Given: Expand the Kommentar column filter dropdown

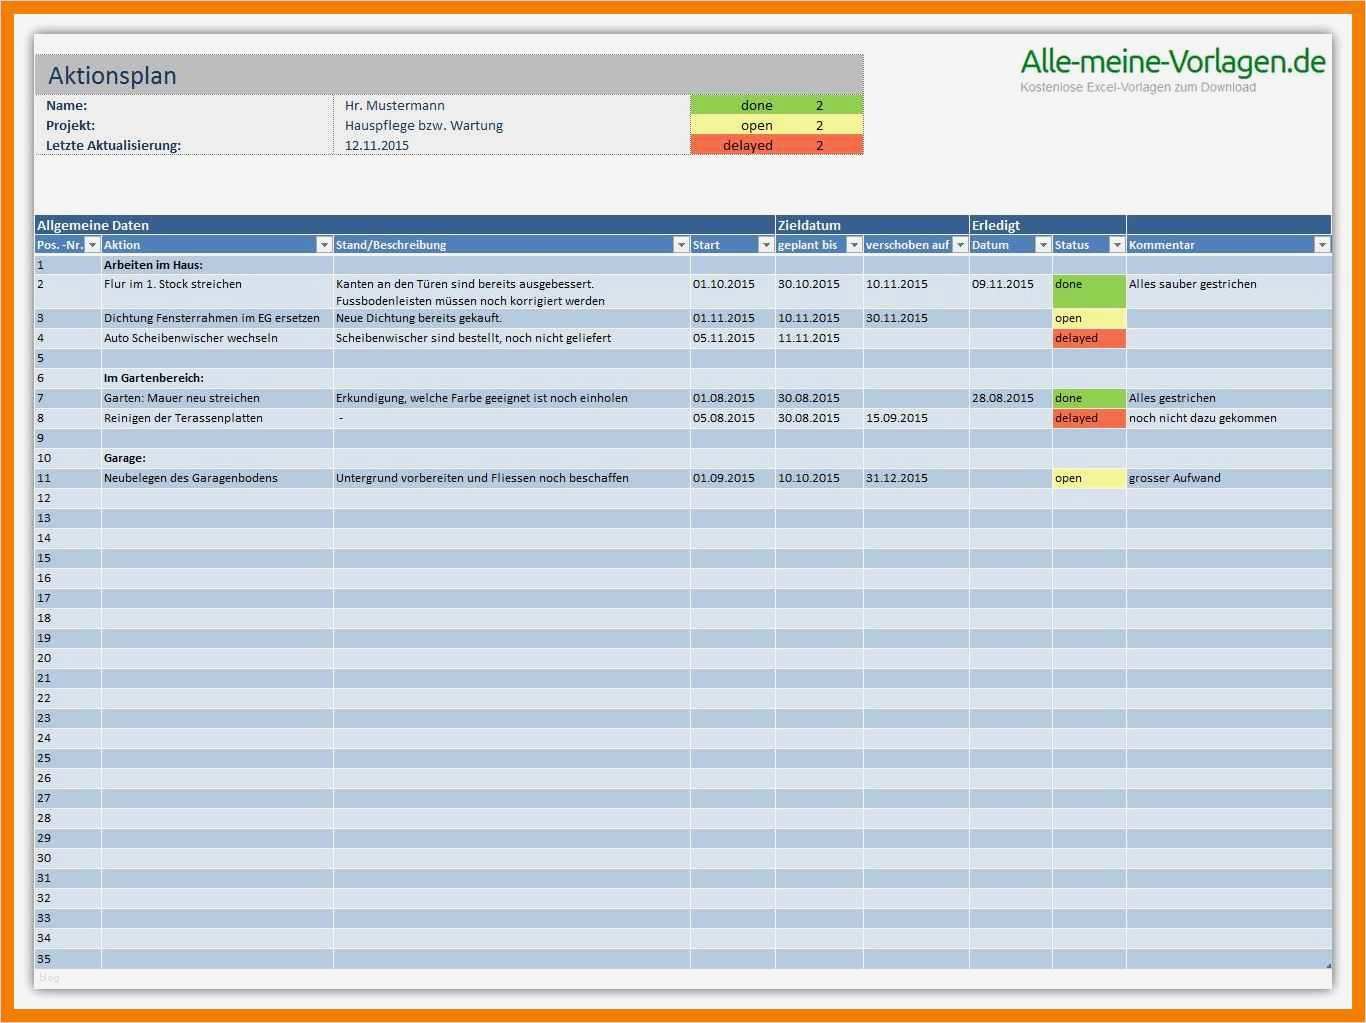Looking at the screenshot, I should click(1322, 245).
